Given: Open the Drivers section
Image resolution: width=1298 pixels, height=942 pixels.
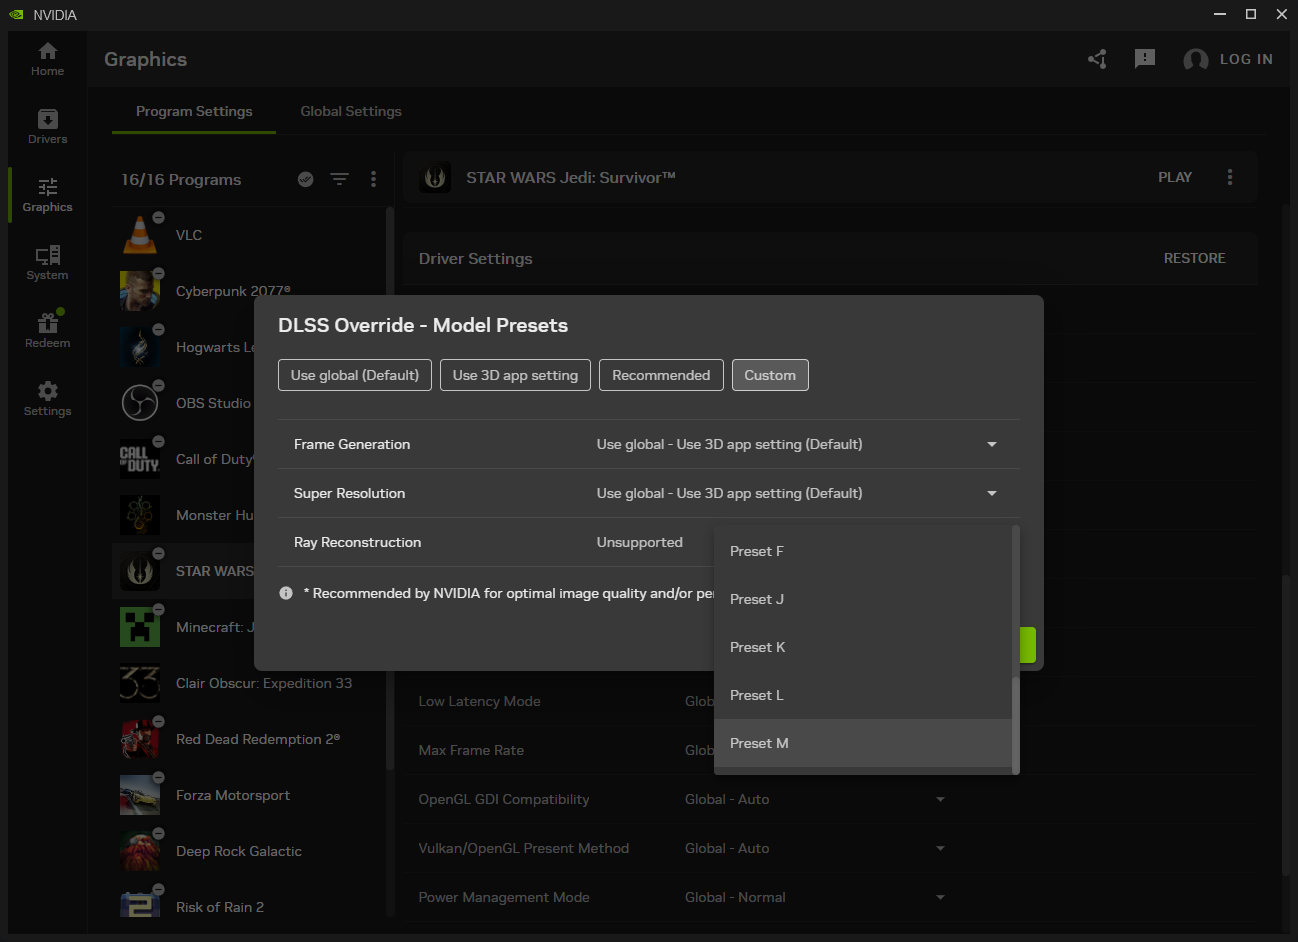Looking at the screenshot, I should tap(47, 126).
